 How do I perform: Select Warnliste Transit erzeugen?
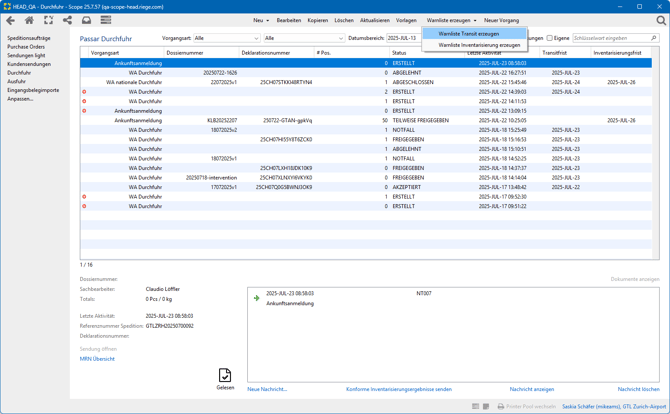[474, 34]
